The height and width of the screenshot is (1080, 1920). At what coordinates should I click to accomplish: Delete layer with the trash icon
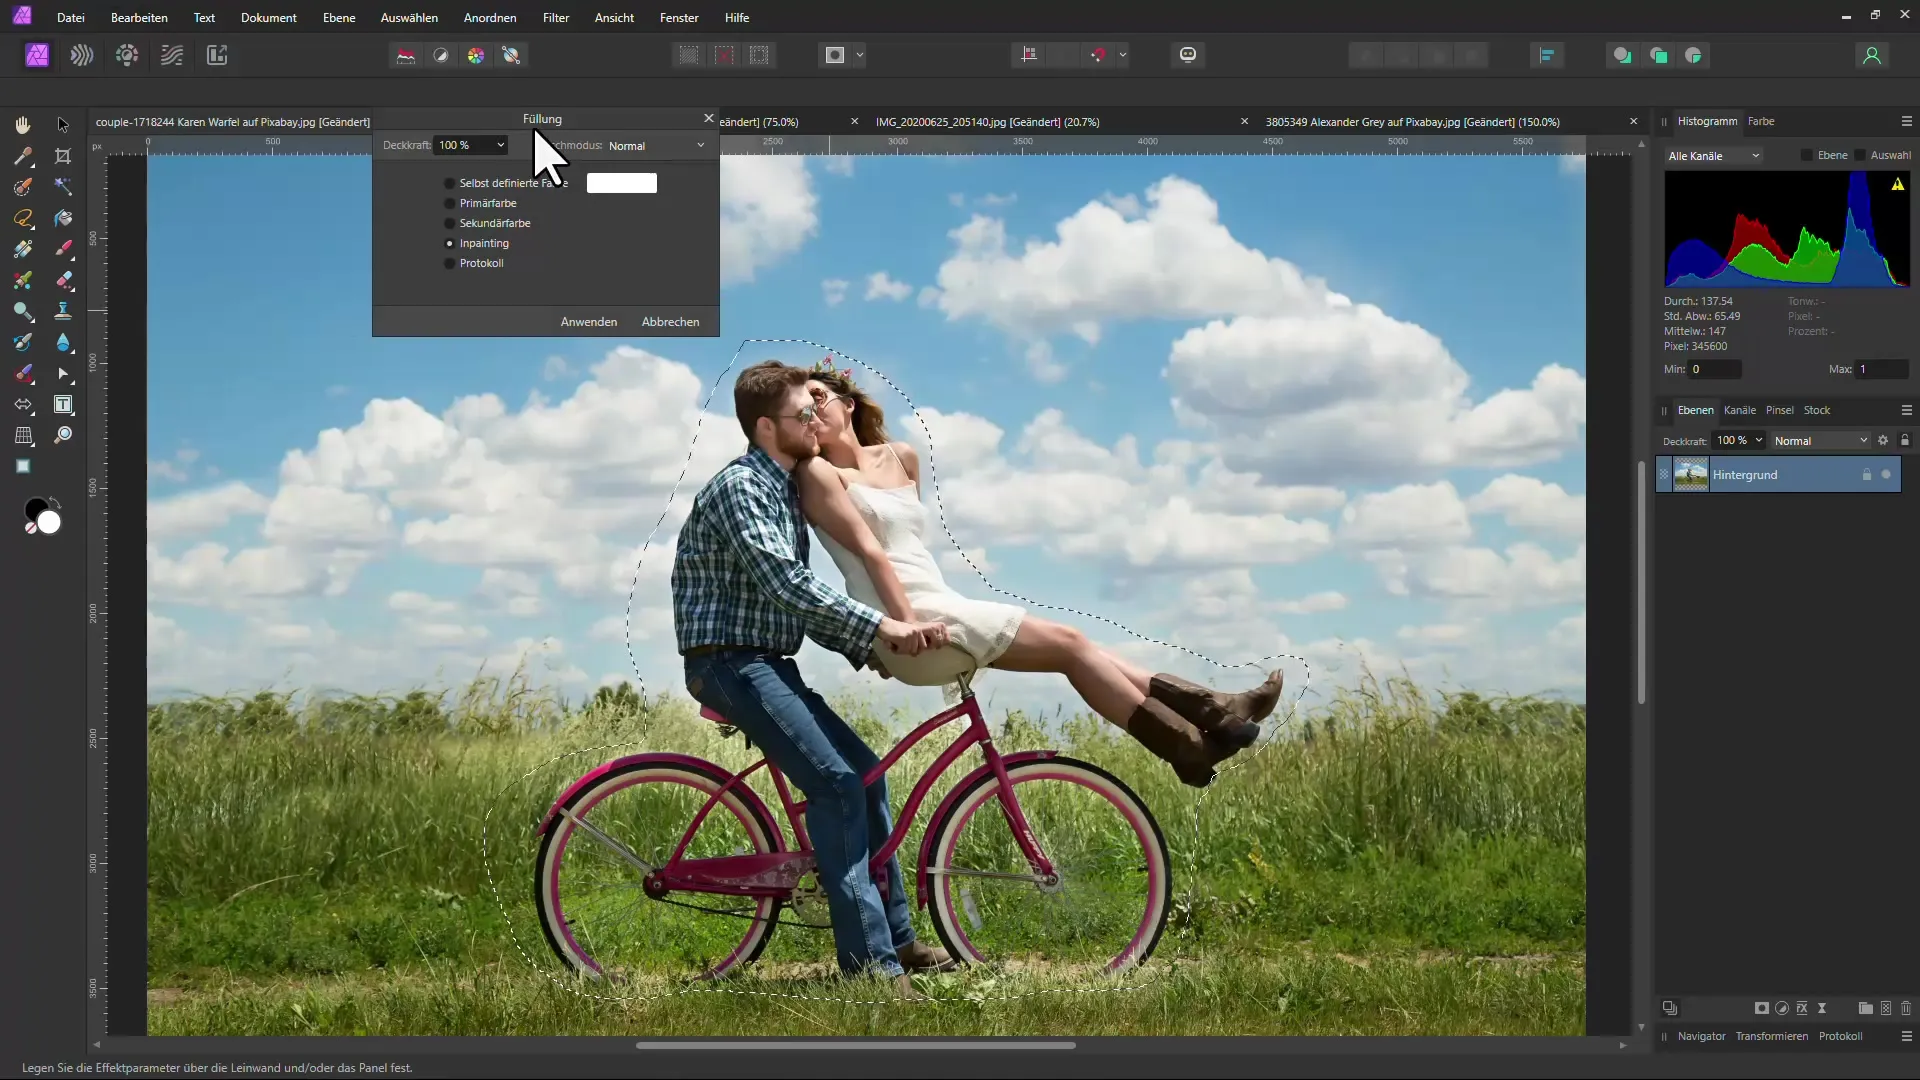point(1906,1008)
